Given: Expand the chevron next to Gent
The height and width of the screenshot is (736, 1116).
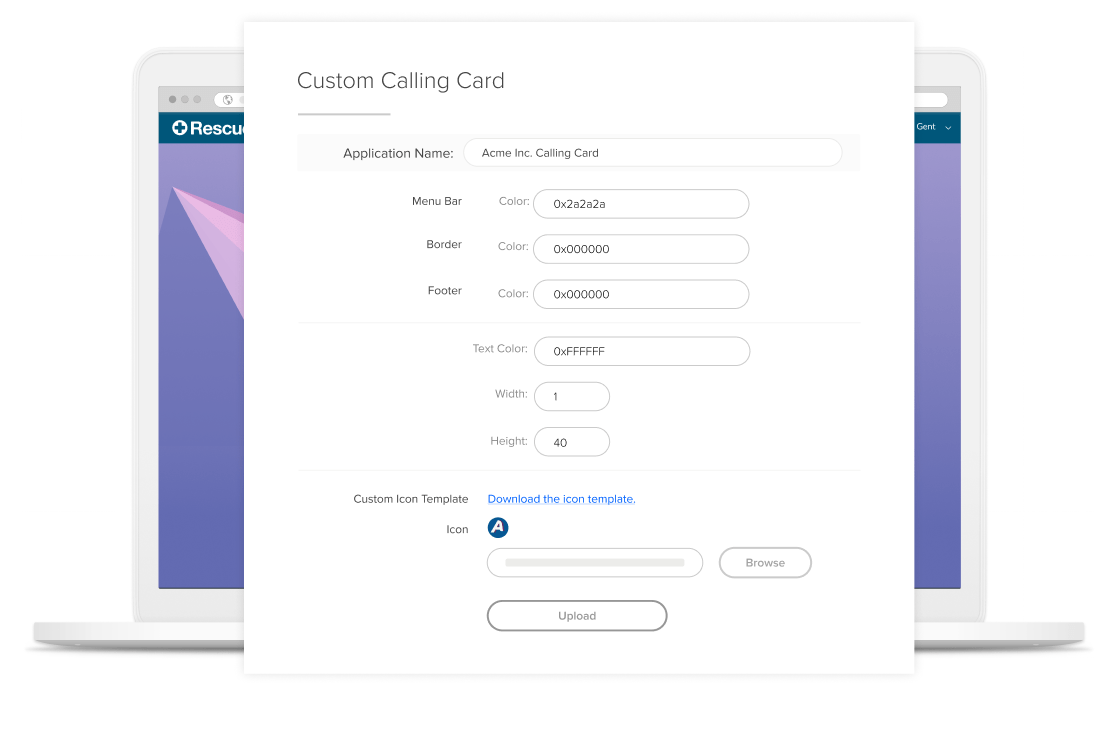Looking at the screenshot, I should point(948,128).
